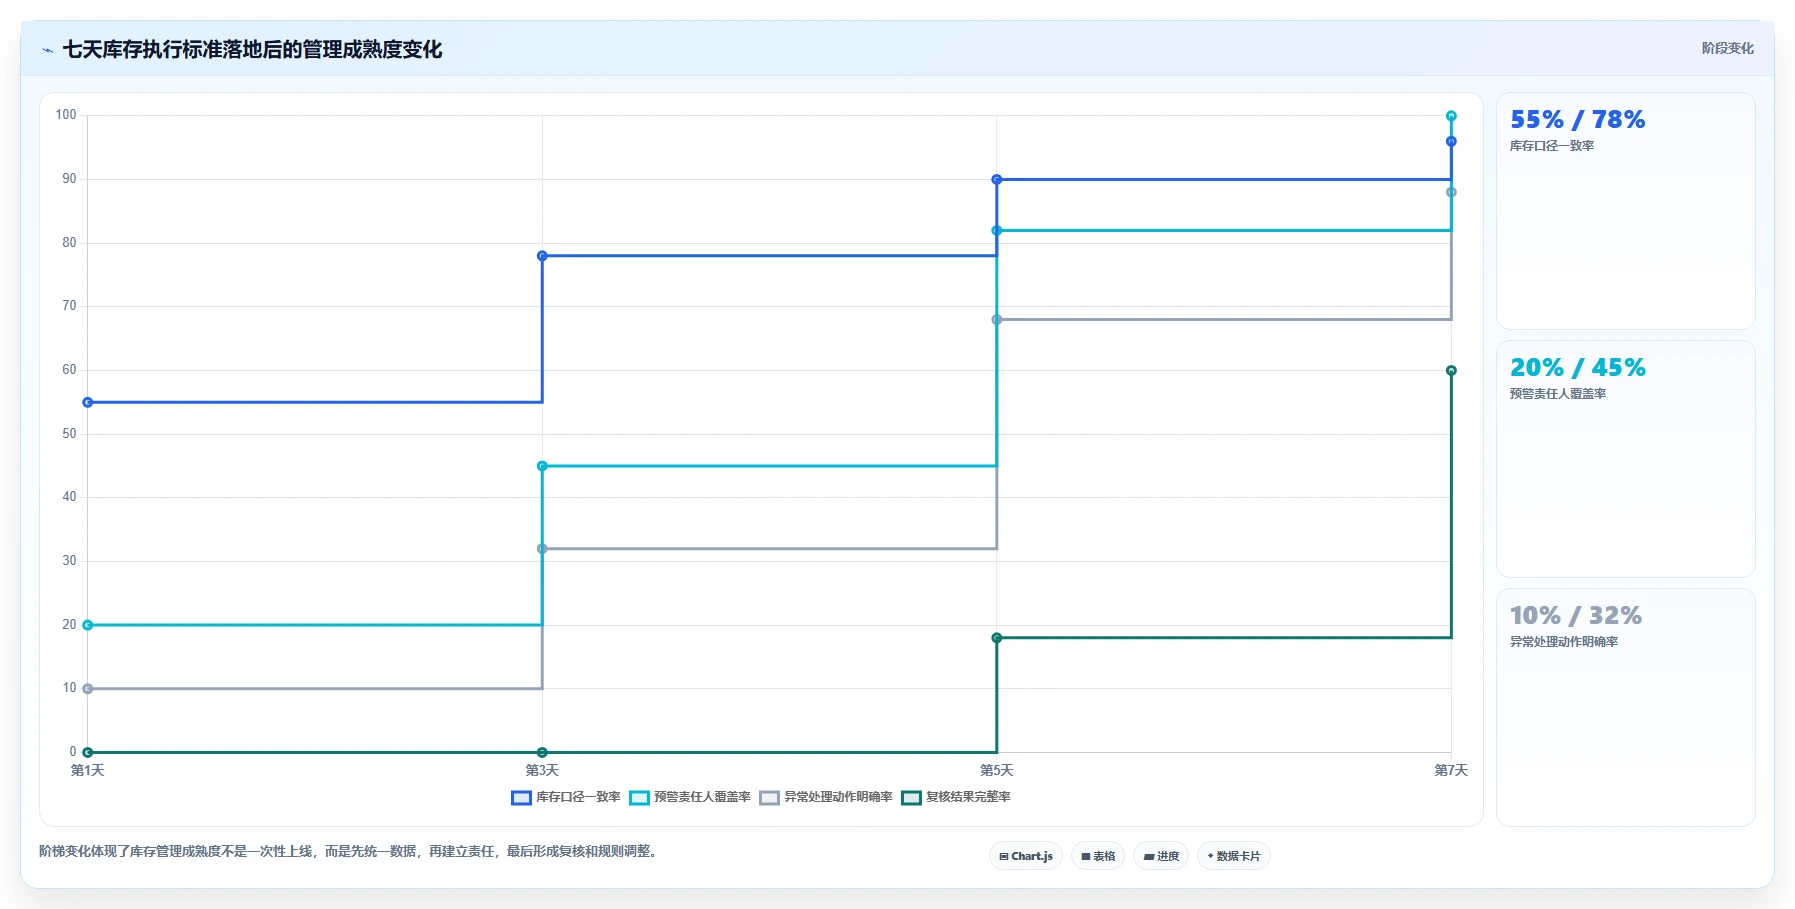The height and width of the screenshot is (909, 1795).
Task: Click the 库存口径一致率 point at 第1天 (55)
Action: pos(88,402)
